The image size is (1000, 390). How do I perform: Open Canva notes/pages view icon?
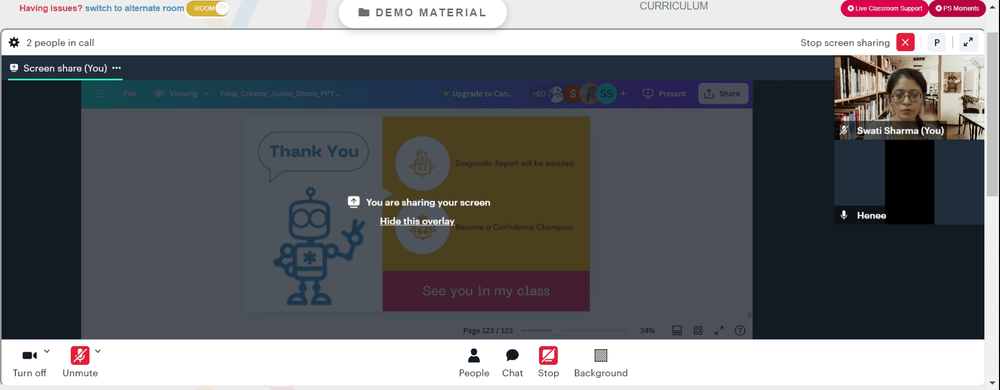tap(677, 331)
